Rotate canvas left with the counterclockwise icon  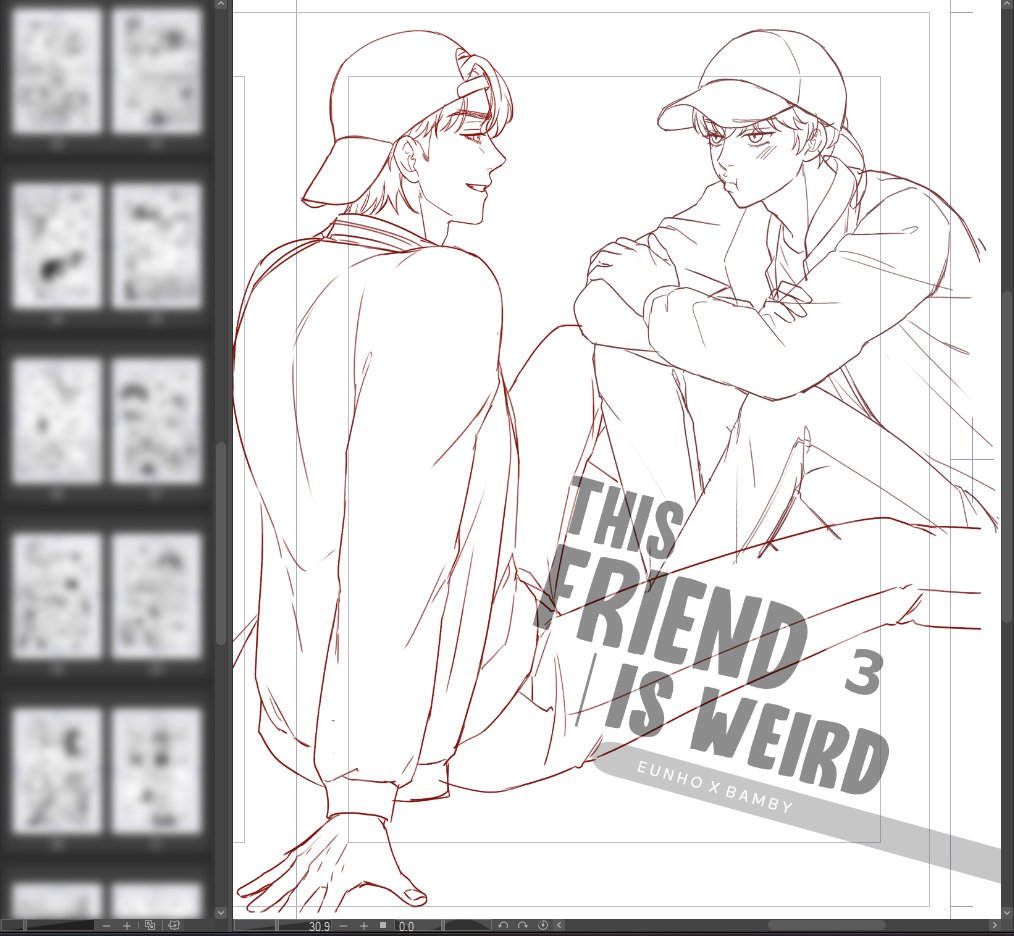click(503, 926)
